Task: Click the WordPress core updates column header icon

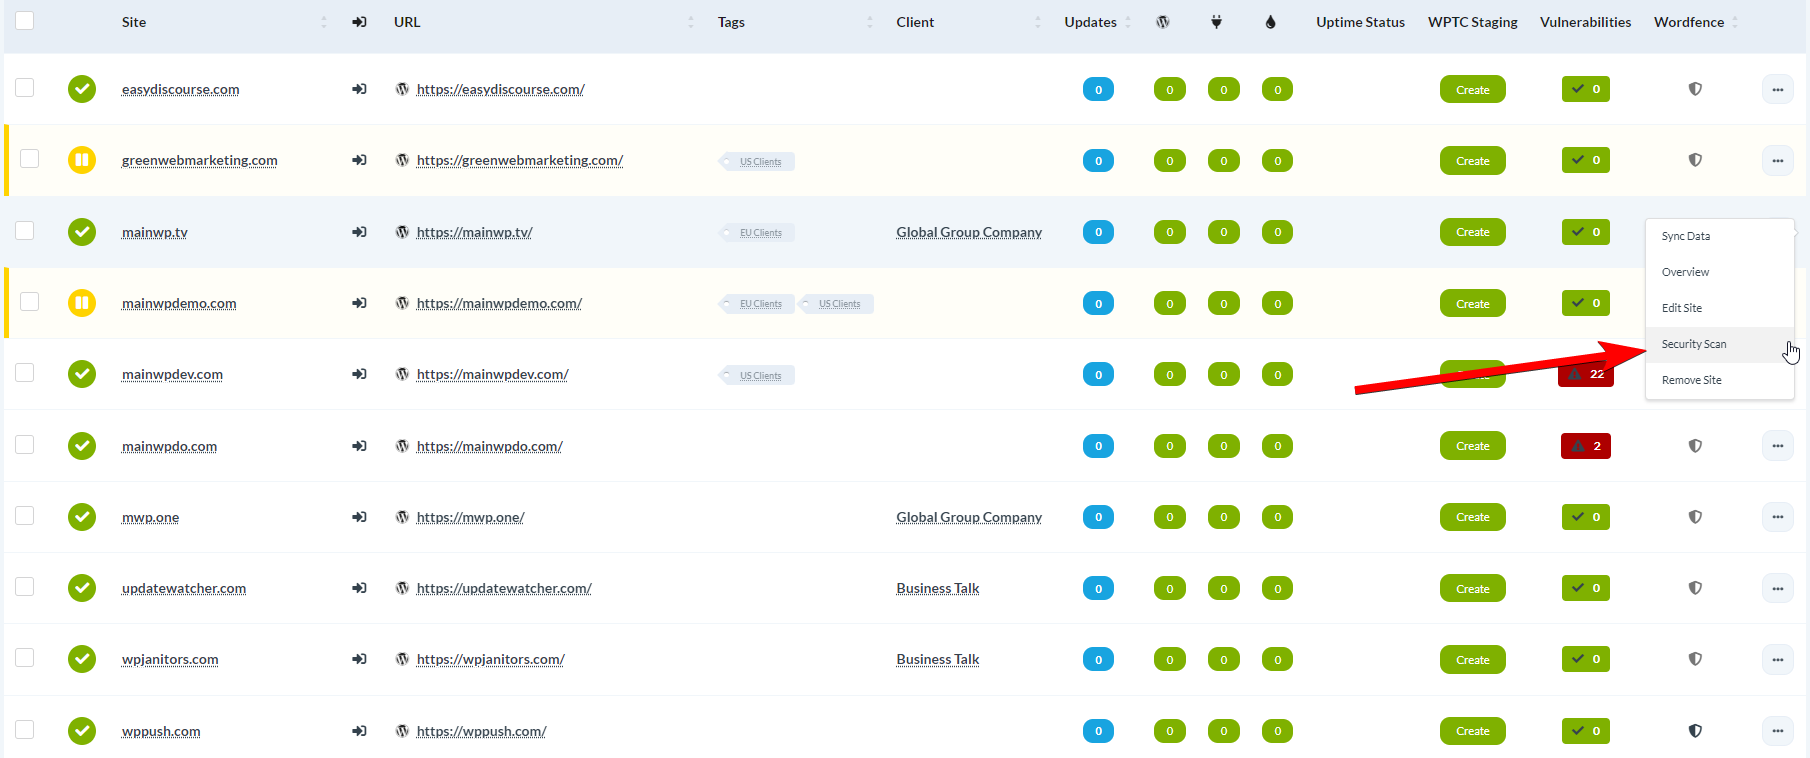Action: point(1163,22)
